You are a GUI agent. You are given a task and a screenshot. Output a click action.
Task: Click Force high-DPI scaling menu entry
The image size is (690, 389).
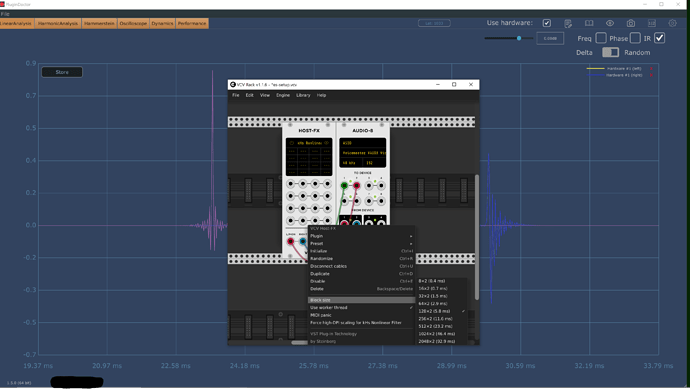361,323
